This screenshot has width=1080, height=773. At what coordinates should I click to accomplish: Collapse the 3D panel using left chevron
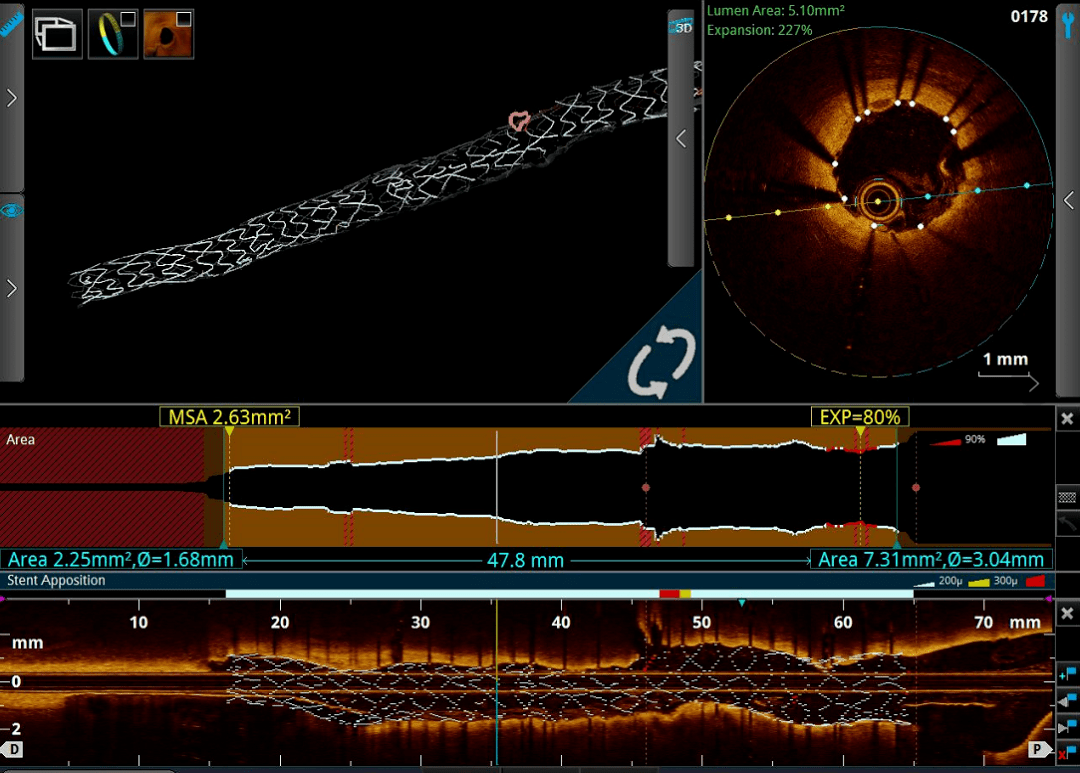coord(681,139)
